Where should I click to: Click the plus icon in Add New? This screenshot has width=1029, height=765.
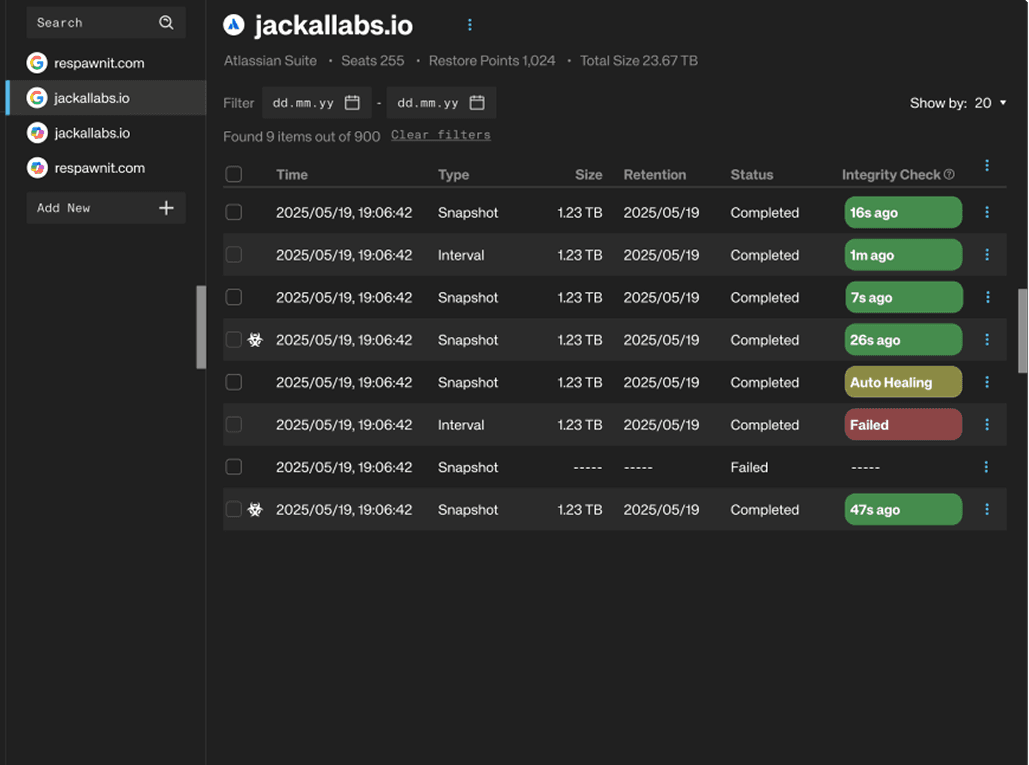click(x=166, y=208)
